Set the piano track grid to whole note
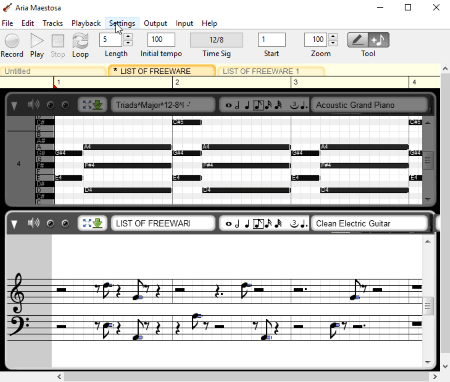Screen dimensions: 450x382 pyautogui.click(x=228, y=105)
